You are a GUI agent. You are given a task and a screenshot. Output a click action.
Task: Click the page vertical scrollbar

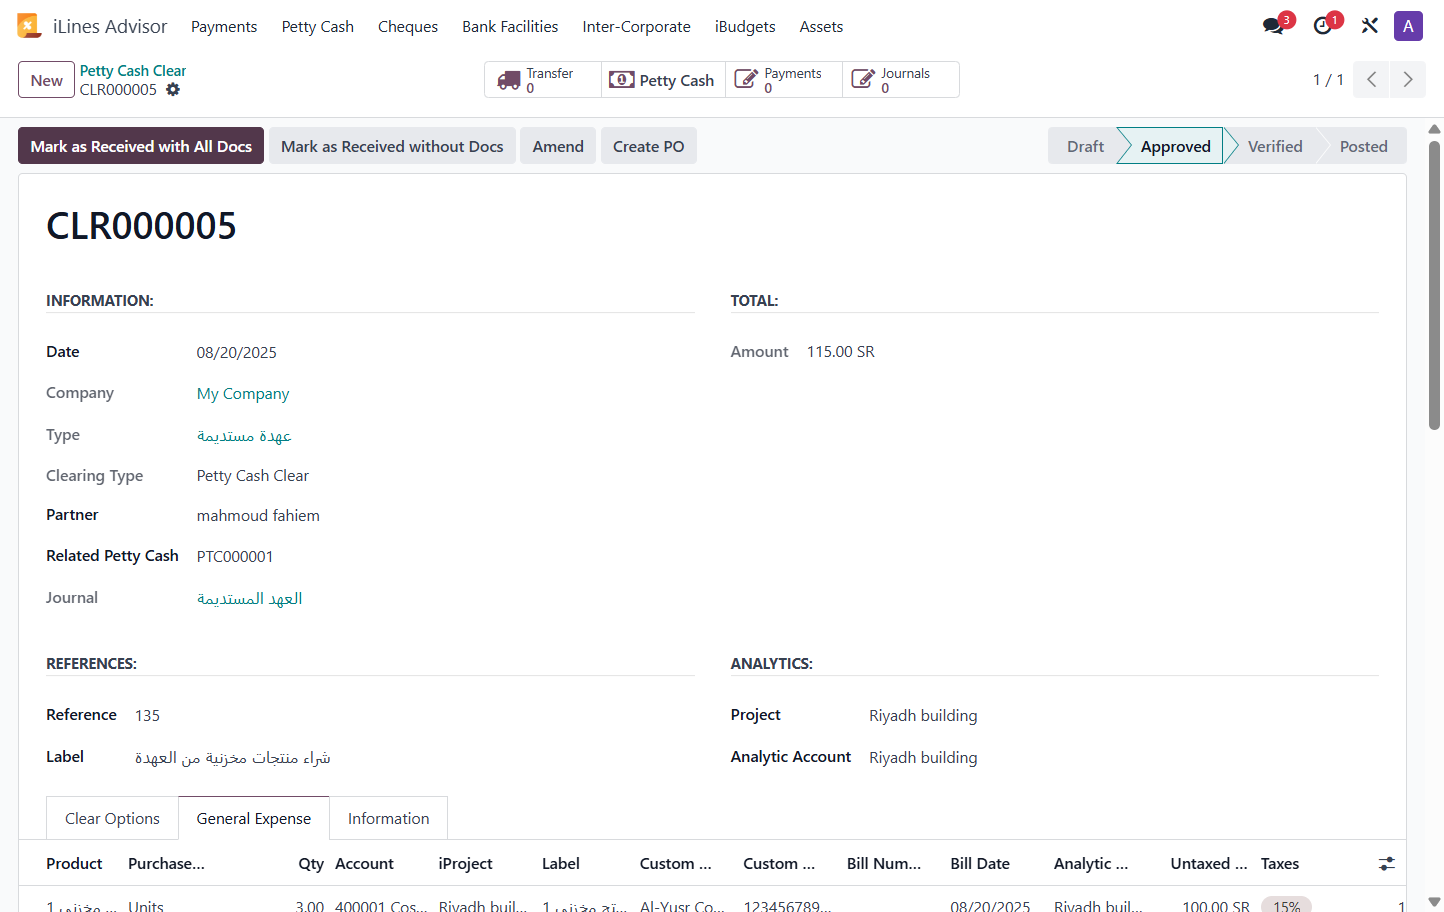pos(1434,285)
